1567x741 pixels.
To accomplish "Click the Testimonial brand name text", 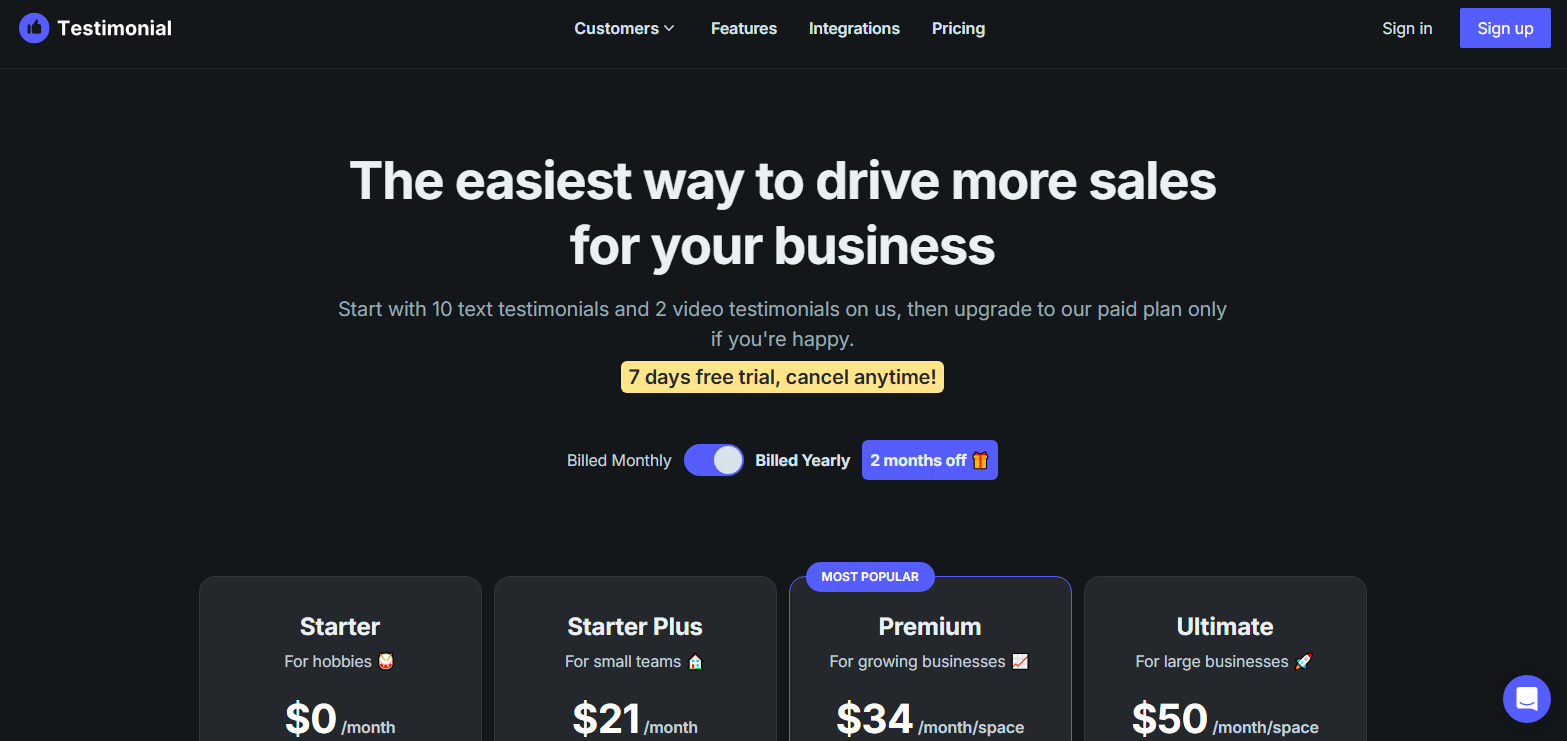I will 115,28.
